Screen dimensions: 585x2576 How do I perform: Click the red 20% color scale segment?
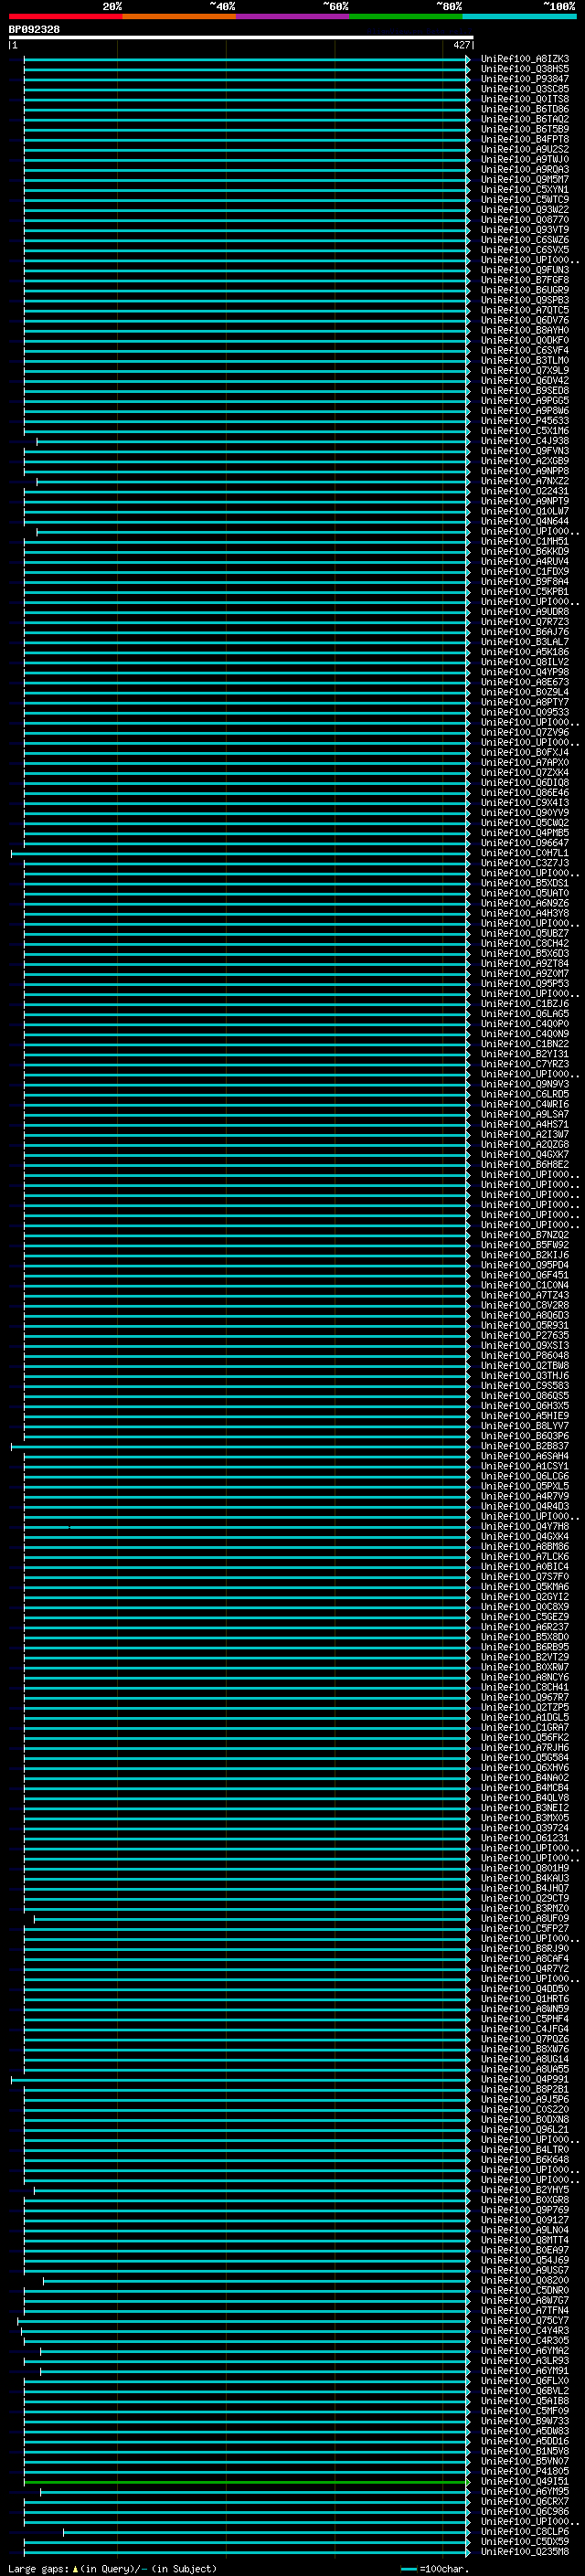65,16
